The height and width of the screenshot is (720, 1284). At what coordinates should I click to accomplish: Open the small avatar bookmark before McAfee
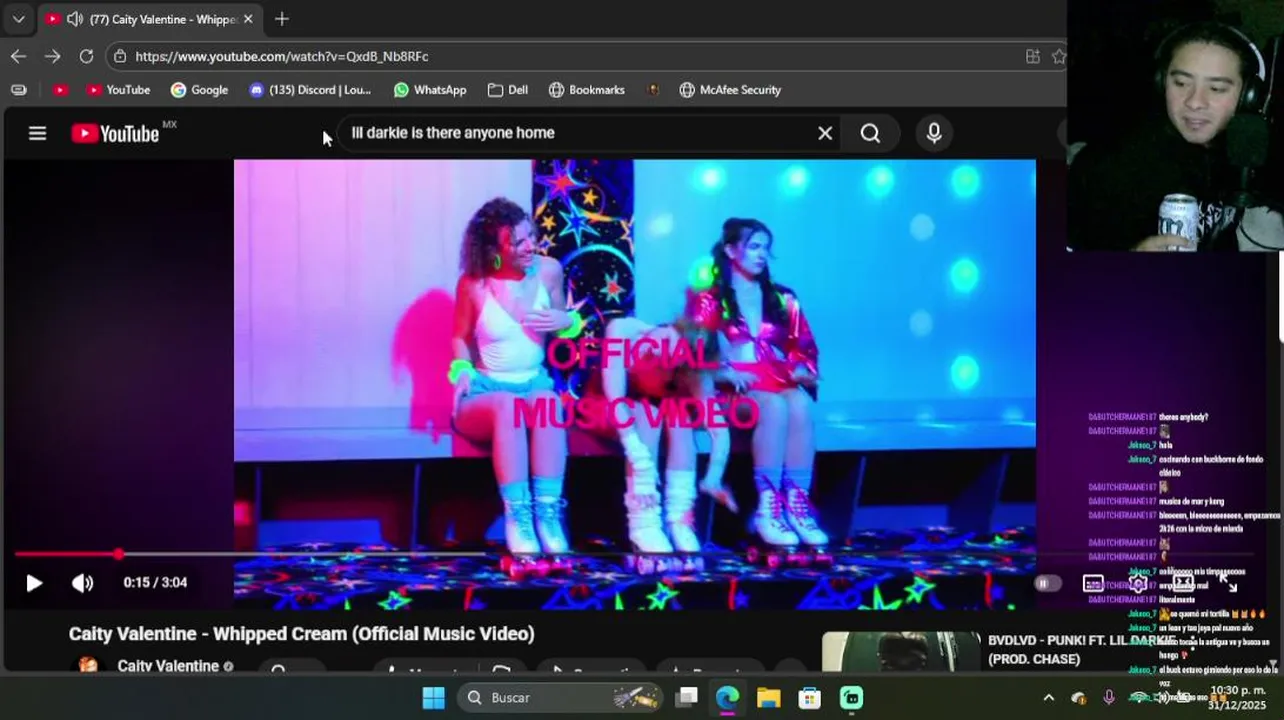click(x=653, y=90)
